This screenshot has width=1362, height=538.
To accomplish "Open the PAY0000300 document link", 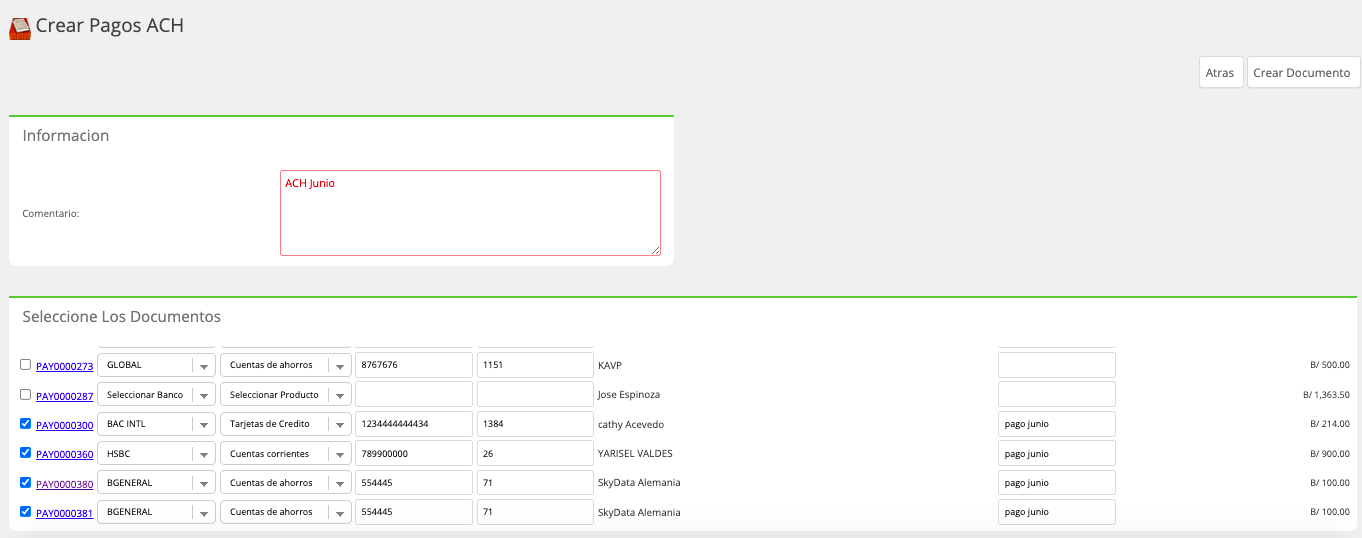I will 65,425.
